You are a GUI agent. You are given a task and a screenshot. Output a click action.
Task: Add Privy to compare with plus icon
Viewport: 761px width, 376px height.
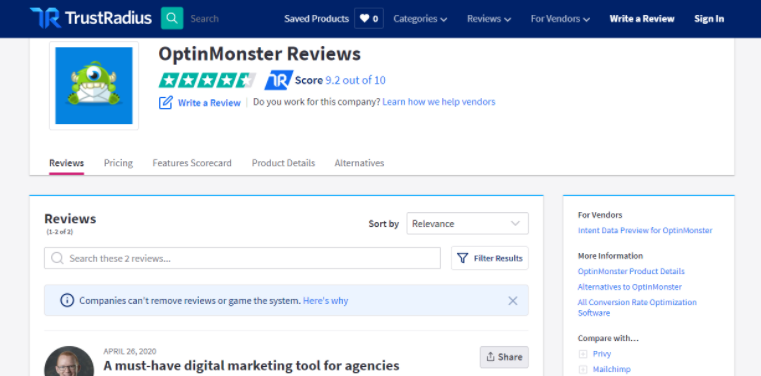(583, 354)
